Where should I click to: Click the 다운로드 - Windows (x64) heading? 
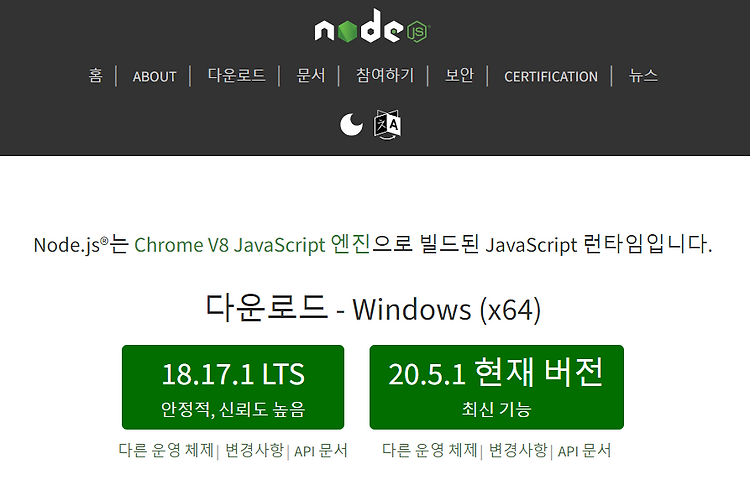coord(373,309)
